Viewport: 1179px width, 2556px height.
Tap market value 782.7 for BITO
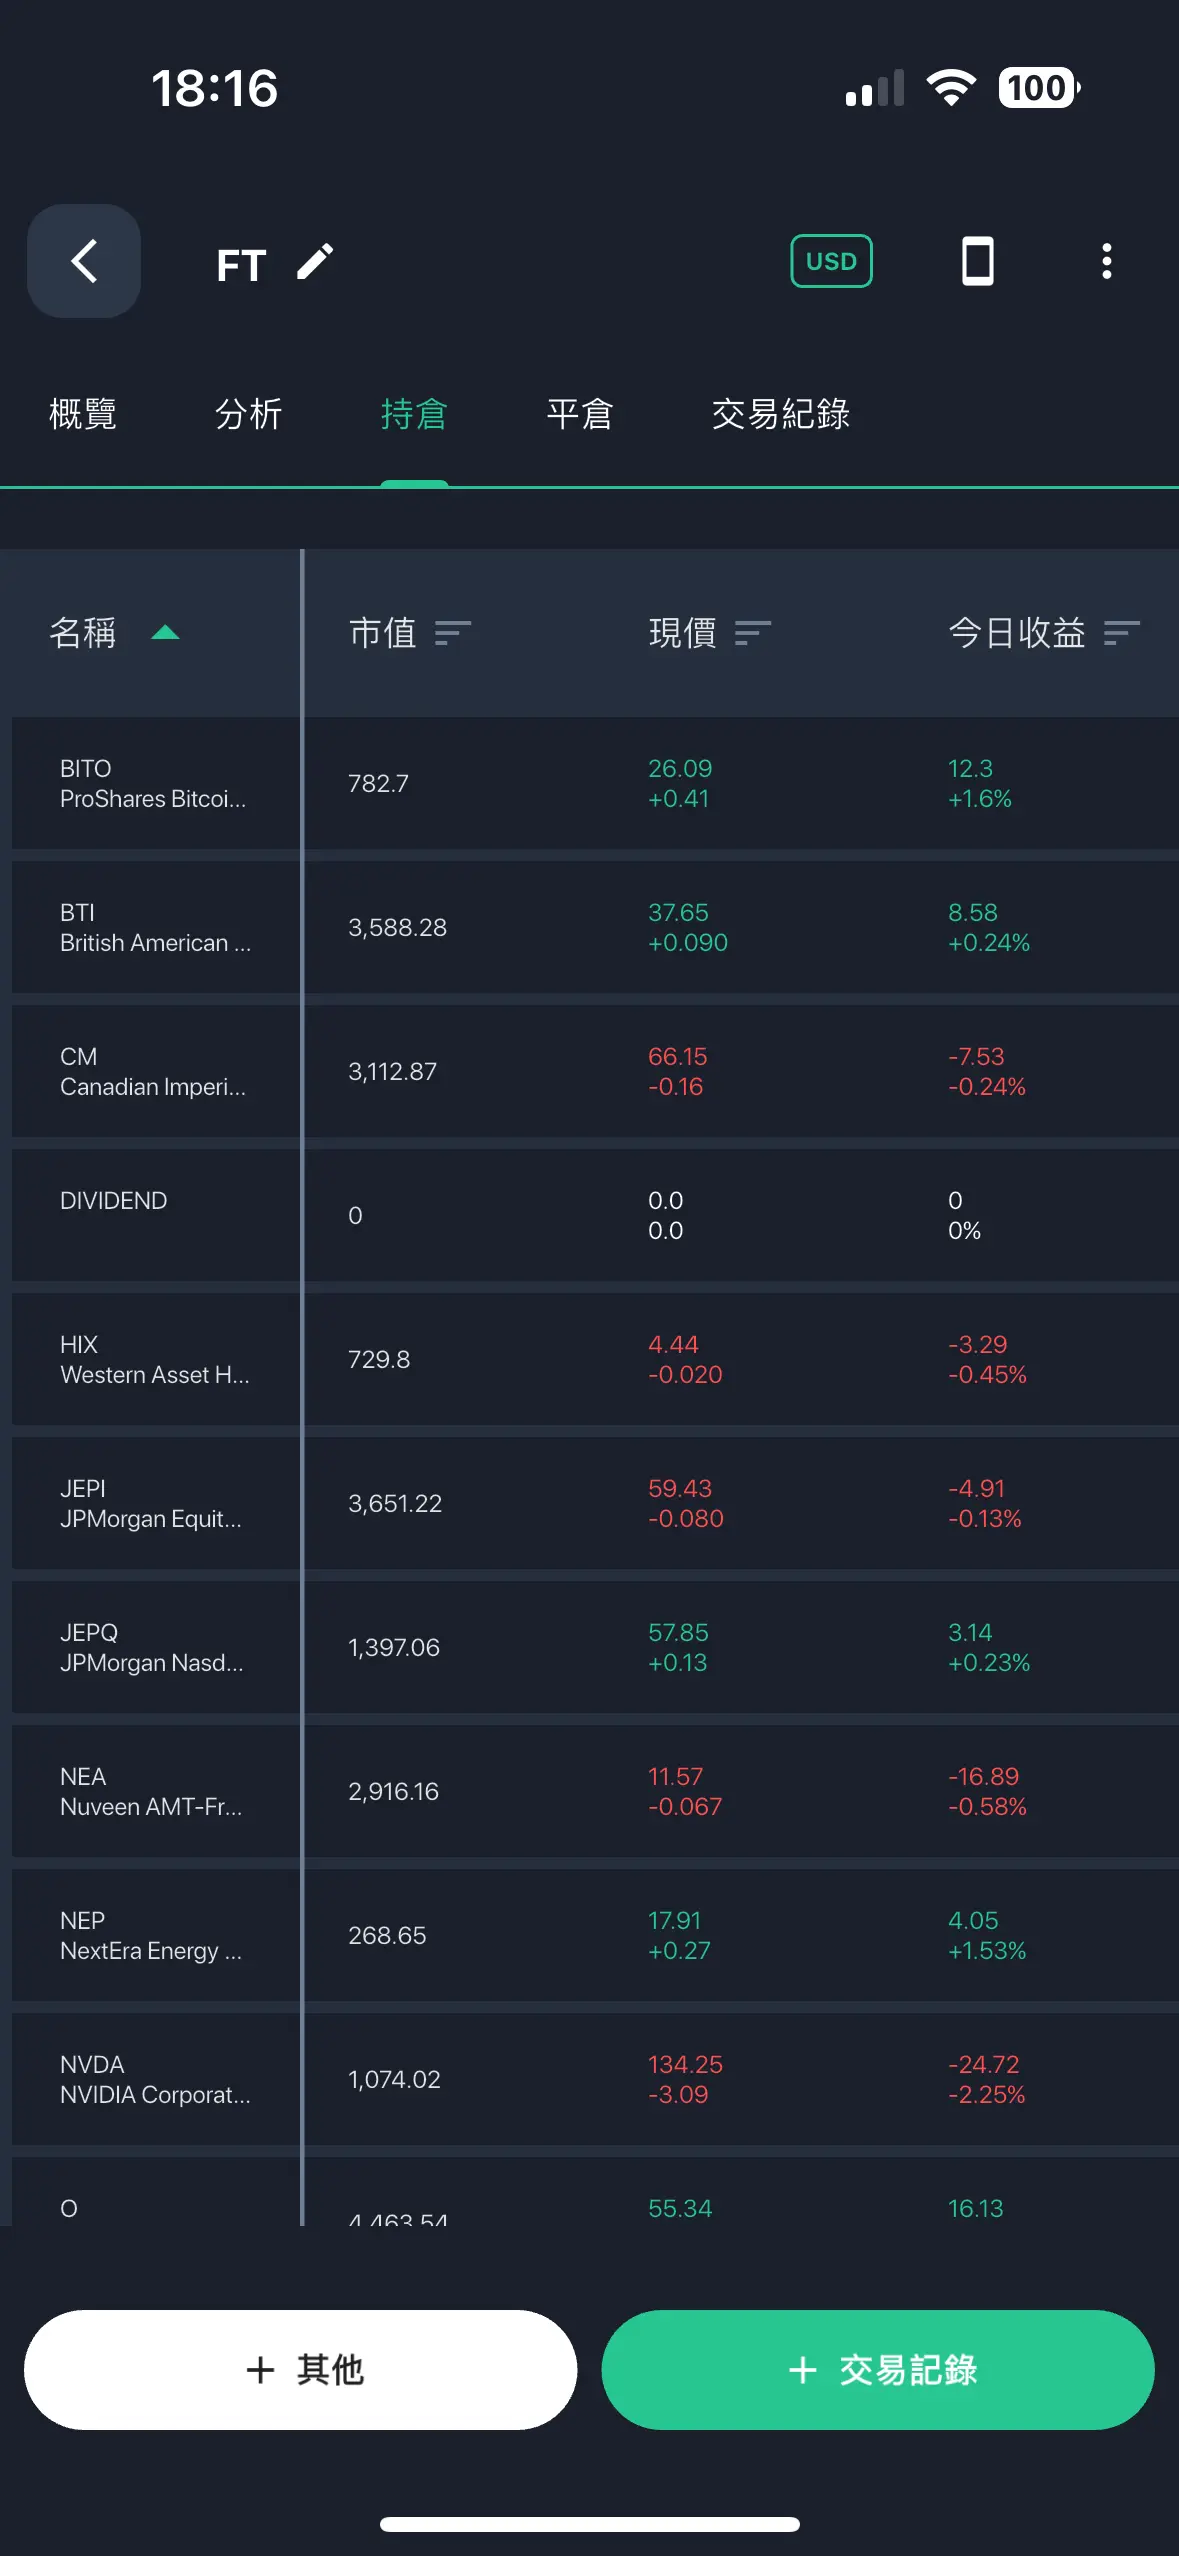[378, 783]
